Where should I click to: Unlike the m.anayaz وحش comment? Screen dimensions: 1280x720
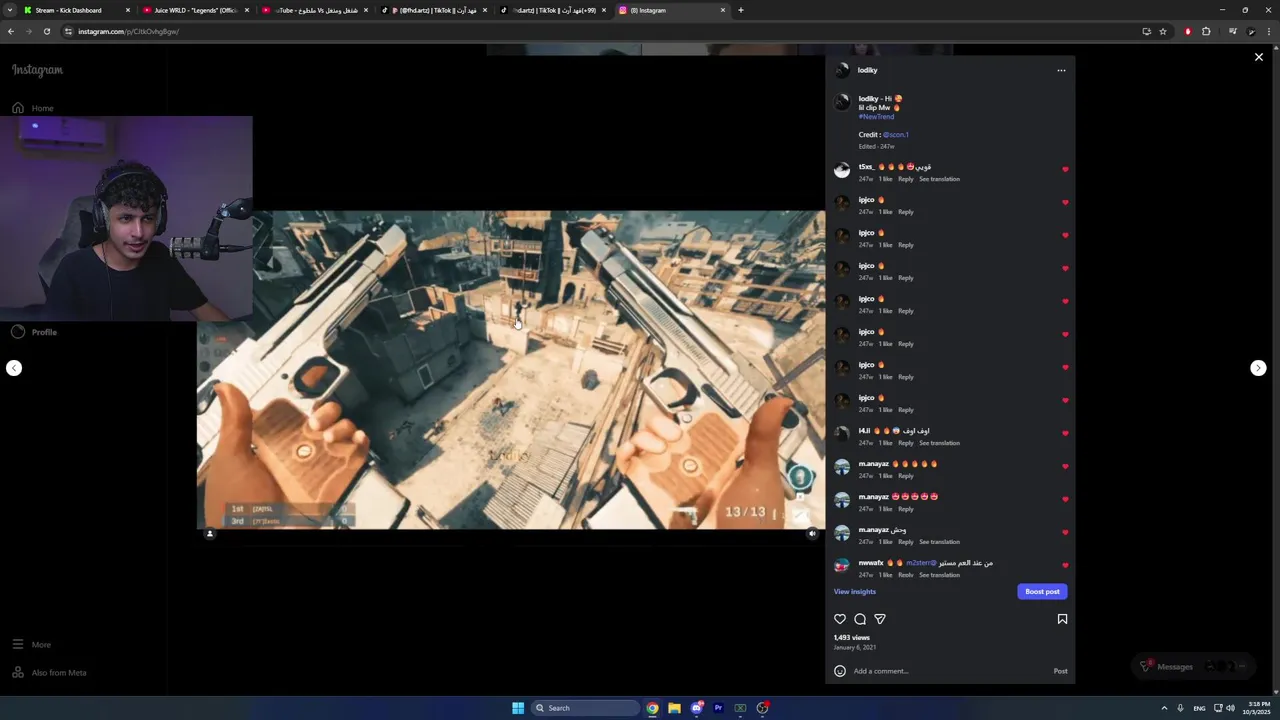pos(1065,533)
